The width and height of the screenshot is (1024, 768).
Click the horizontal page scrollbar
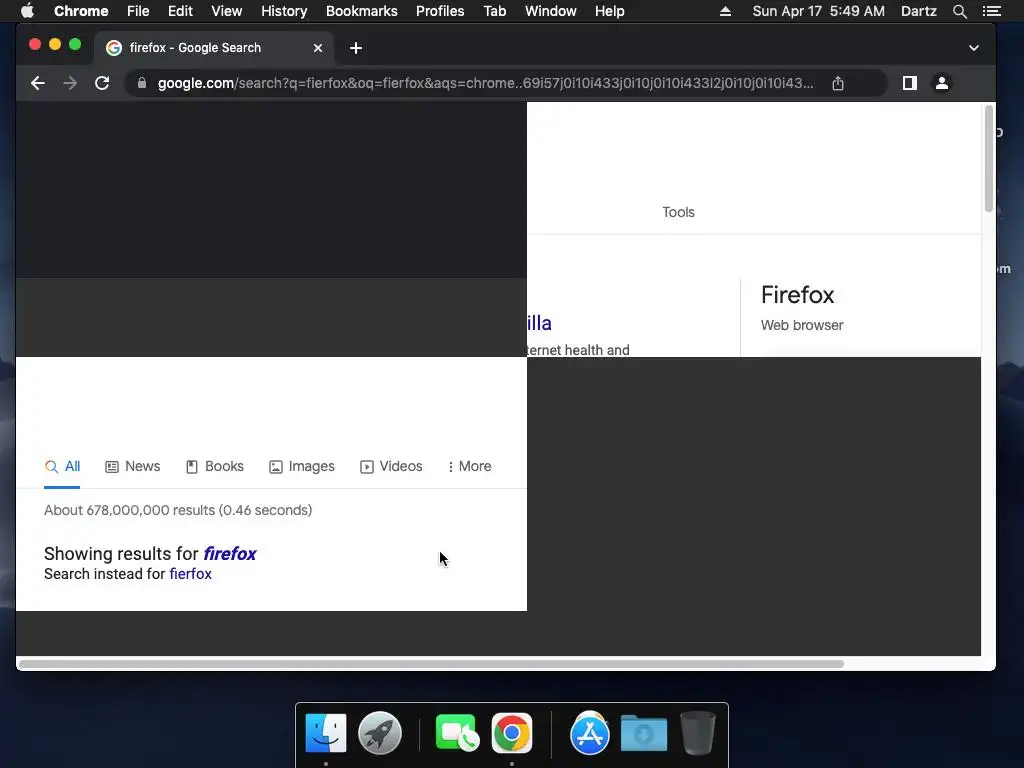pyautogui.click(x=431, y=664)
